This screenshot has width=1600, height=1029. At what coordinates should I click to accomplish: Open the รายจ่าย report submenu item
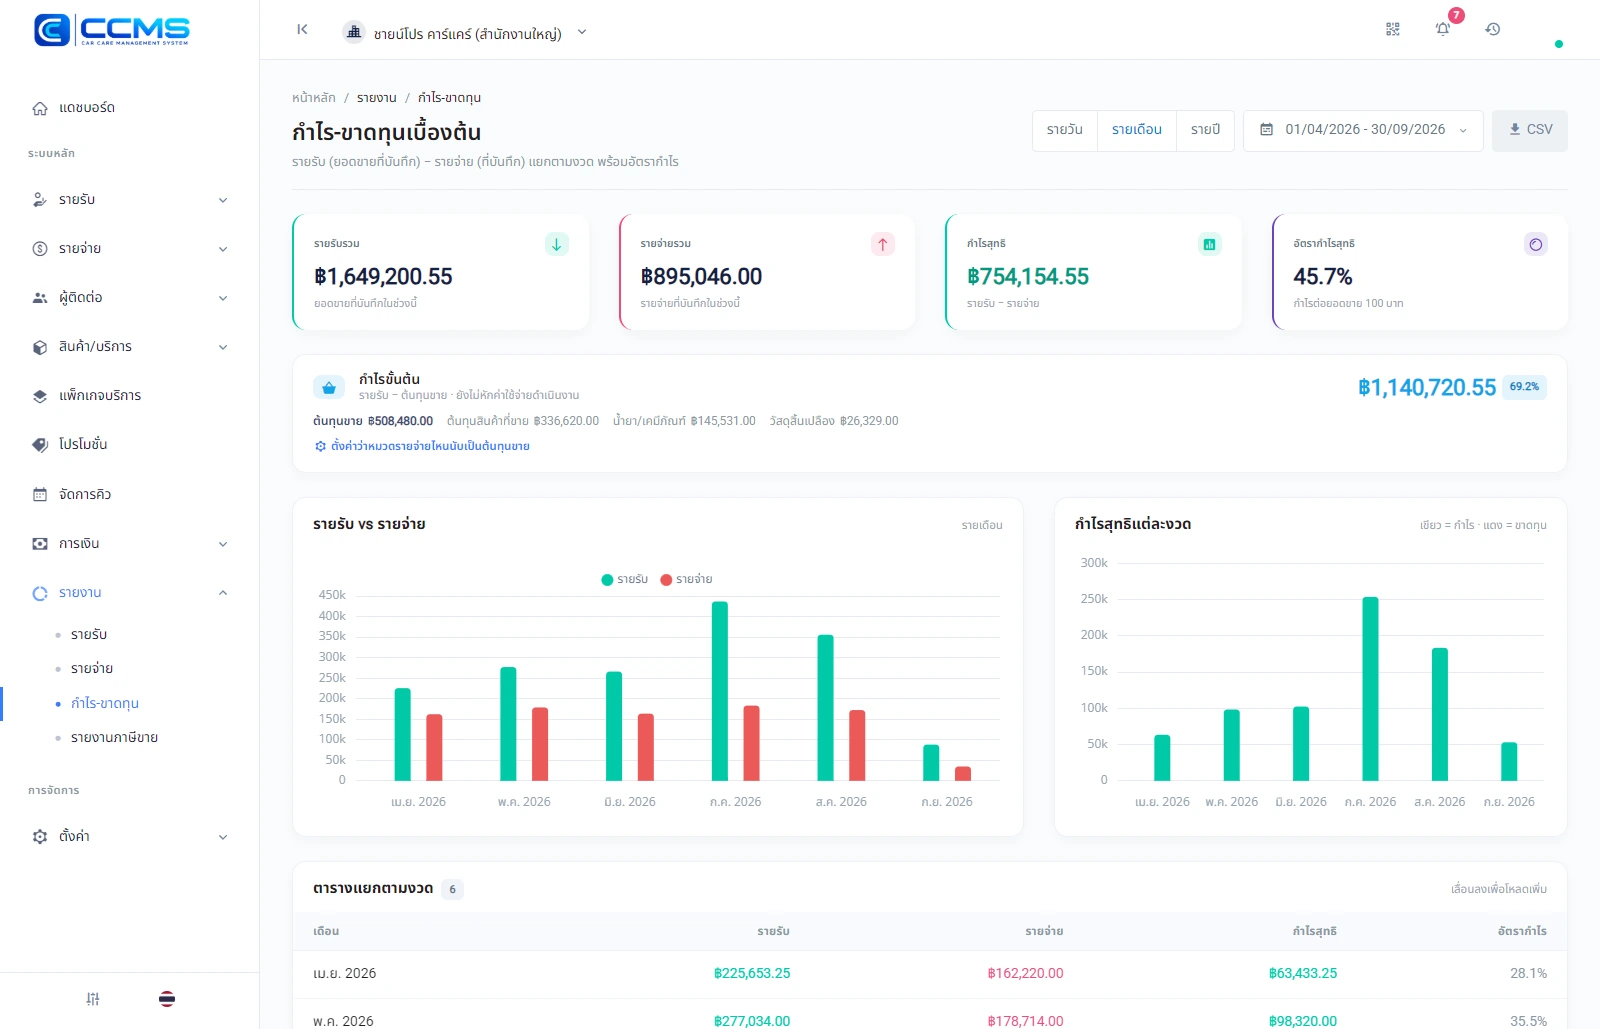92,669
